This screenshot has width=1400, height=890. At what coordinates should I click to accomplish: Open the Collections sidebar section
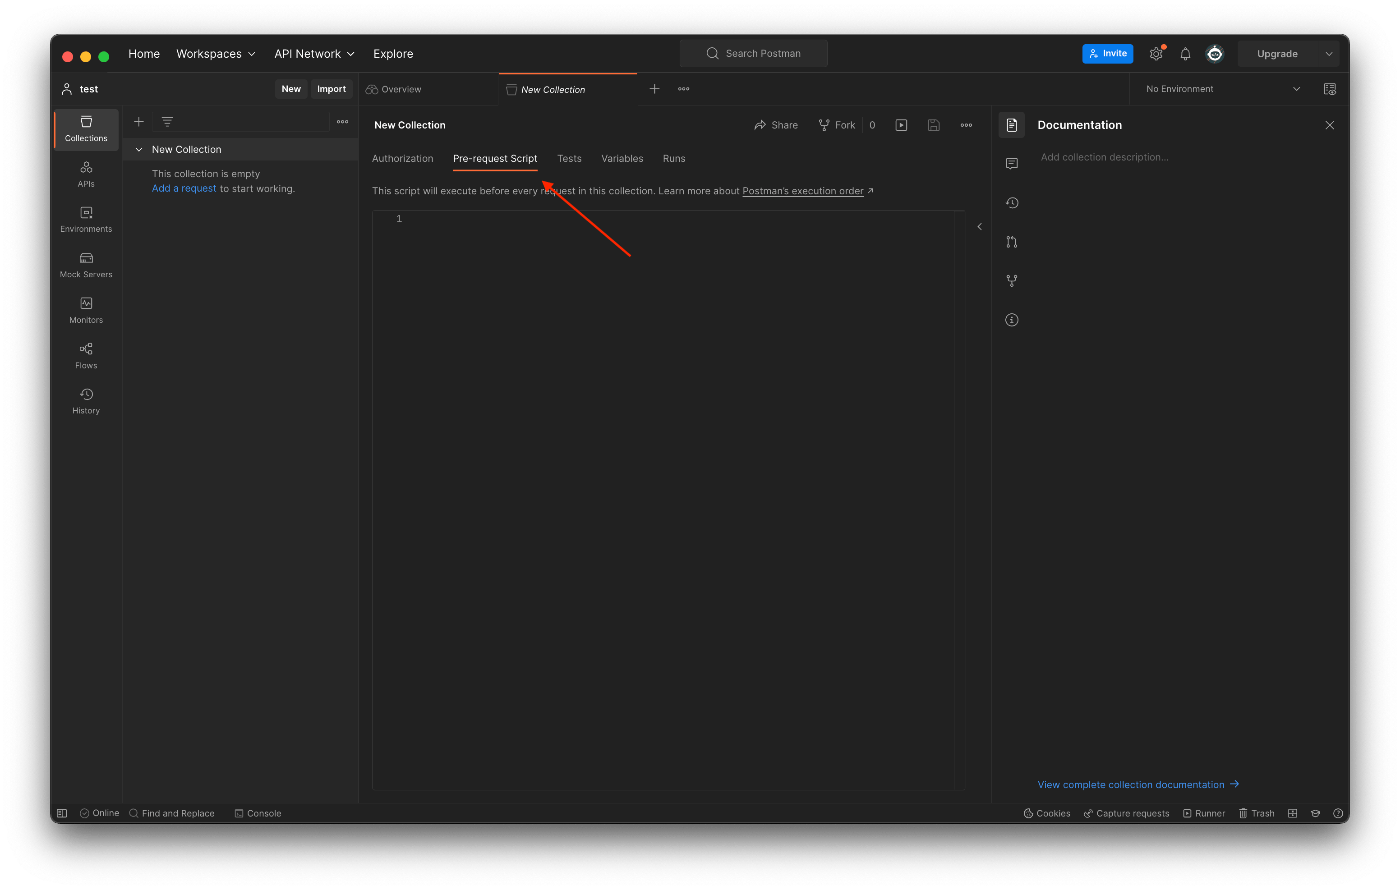tap(86, 129)
